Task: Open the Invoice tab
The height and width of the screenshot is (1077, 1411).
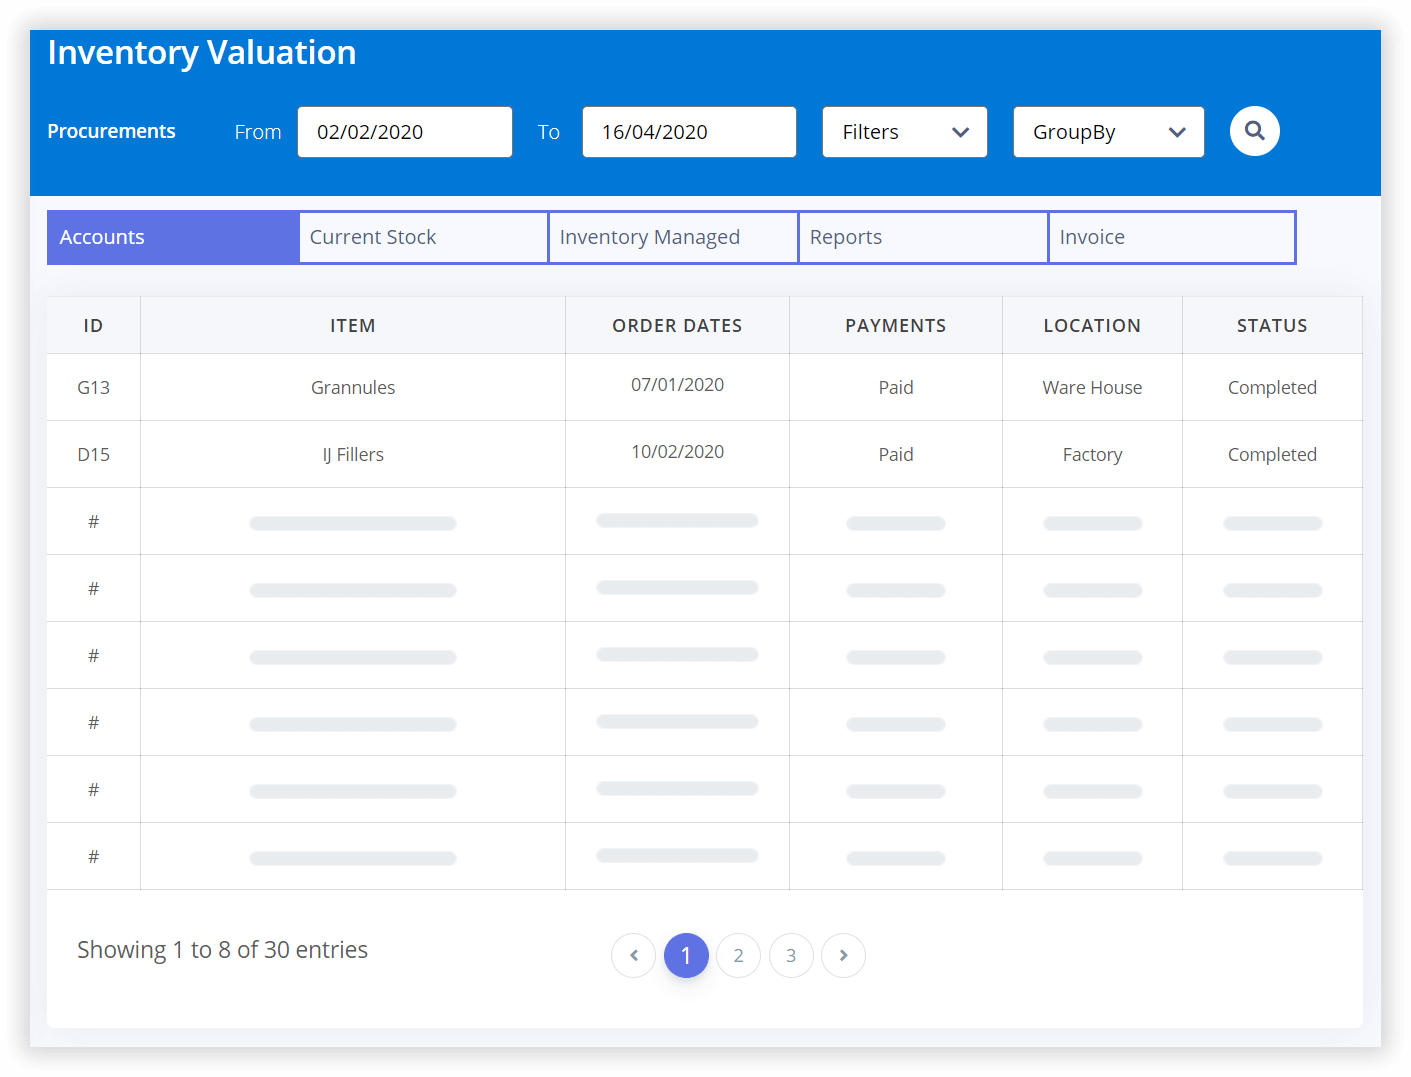Action: 1172,237
